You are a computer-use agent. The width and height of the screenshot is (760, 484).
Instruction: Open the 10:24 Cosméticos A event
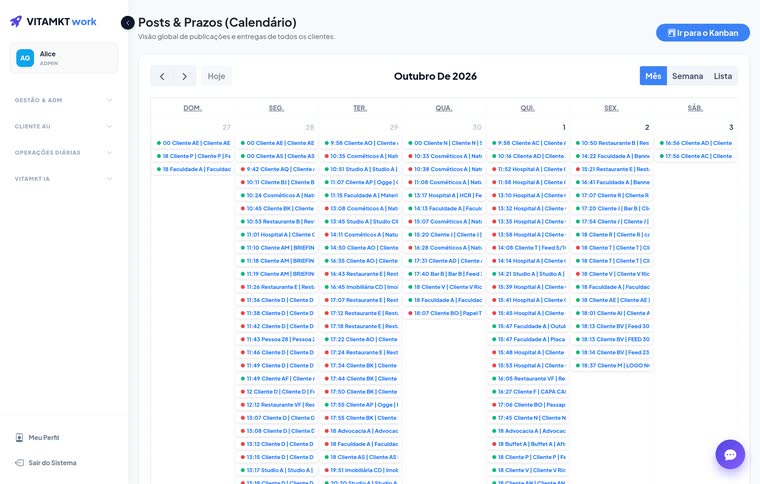point(277,195)
